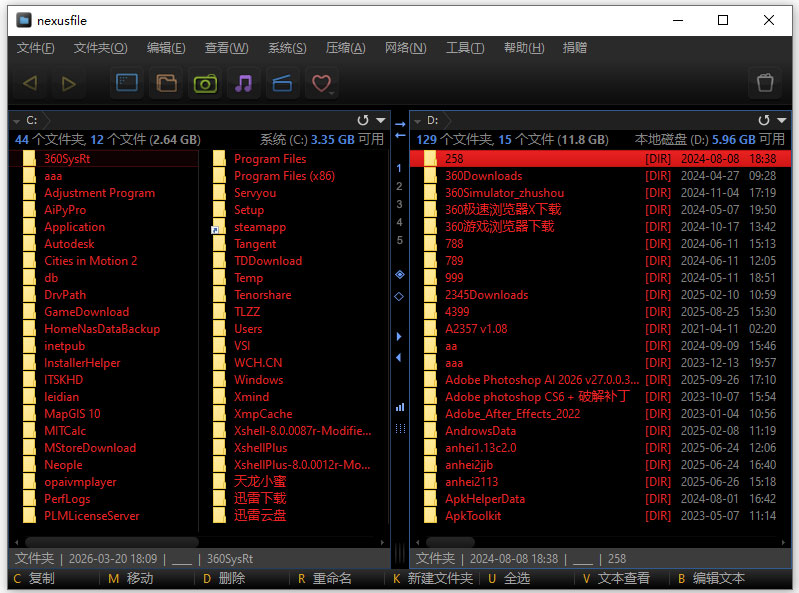This screenshot has height=593, width=799.
Task: Open the 帮助(H) menu
Action: click(524, 48)
